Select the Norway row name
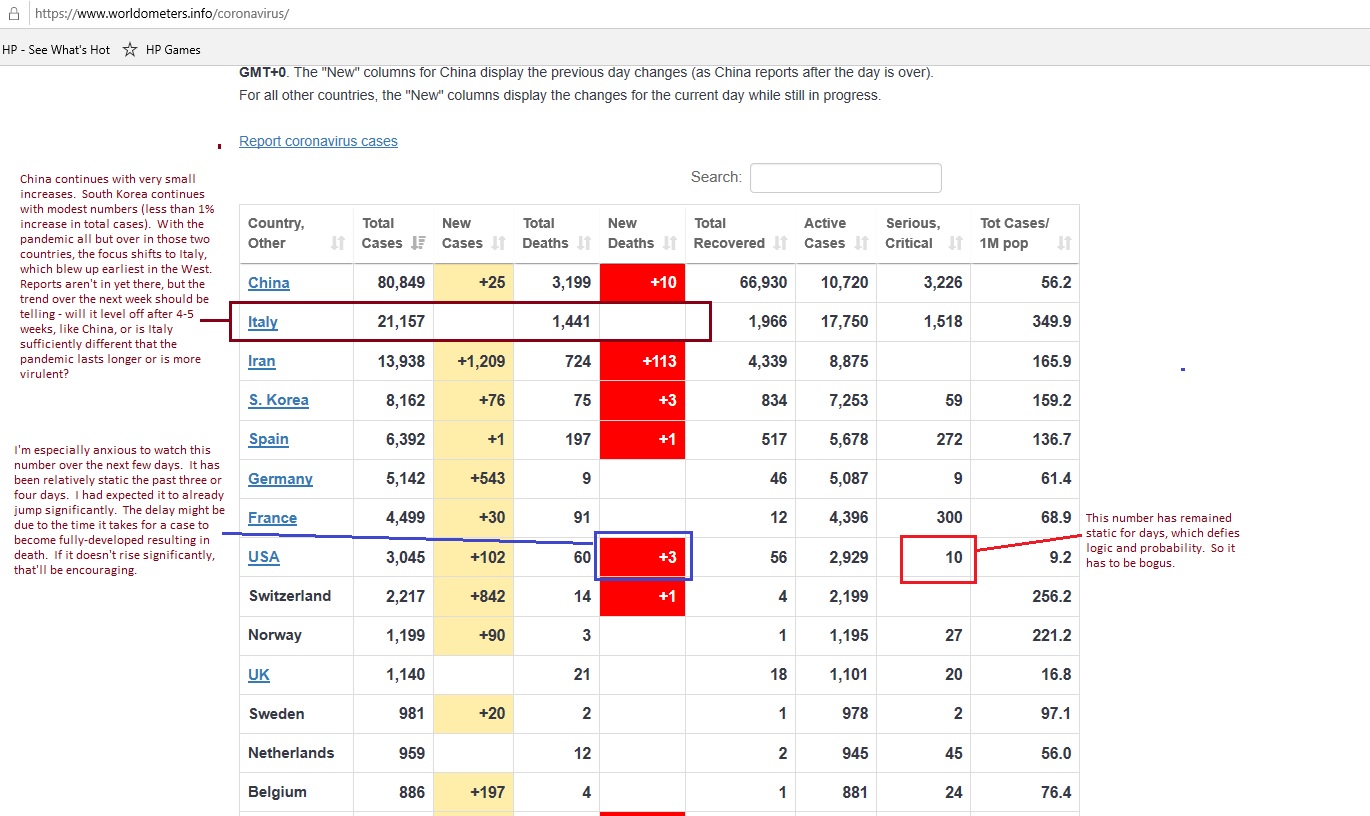This screenshot has width=1370, height=816. (x=277, y=635)
